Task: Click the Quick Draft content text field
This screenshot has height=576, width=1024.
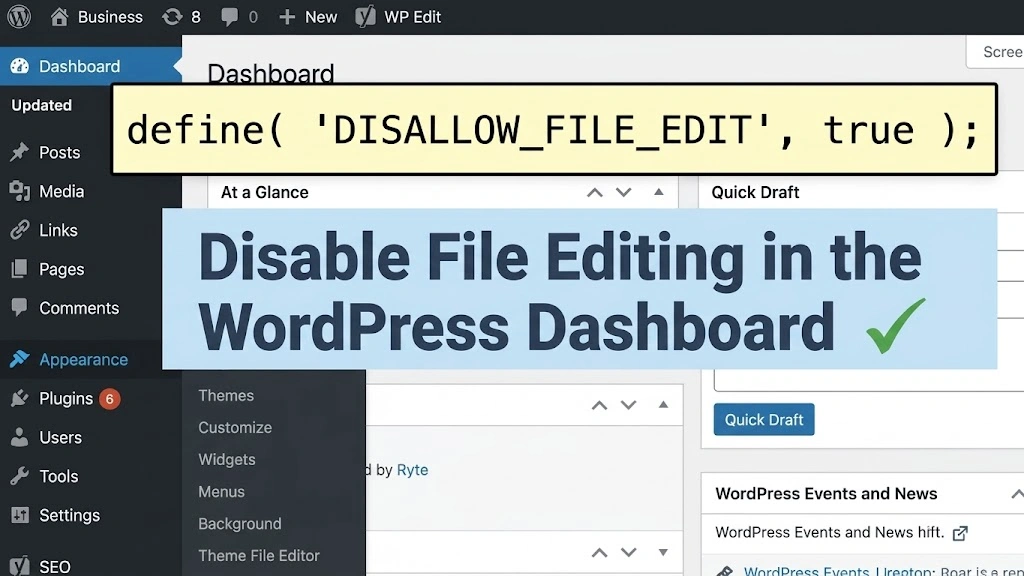Action: pos(869,380)
